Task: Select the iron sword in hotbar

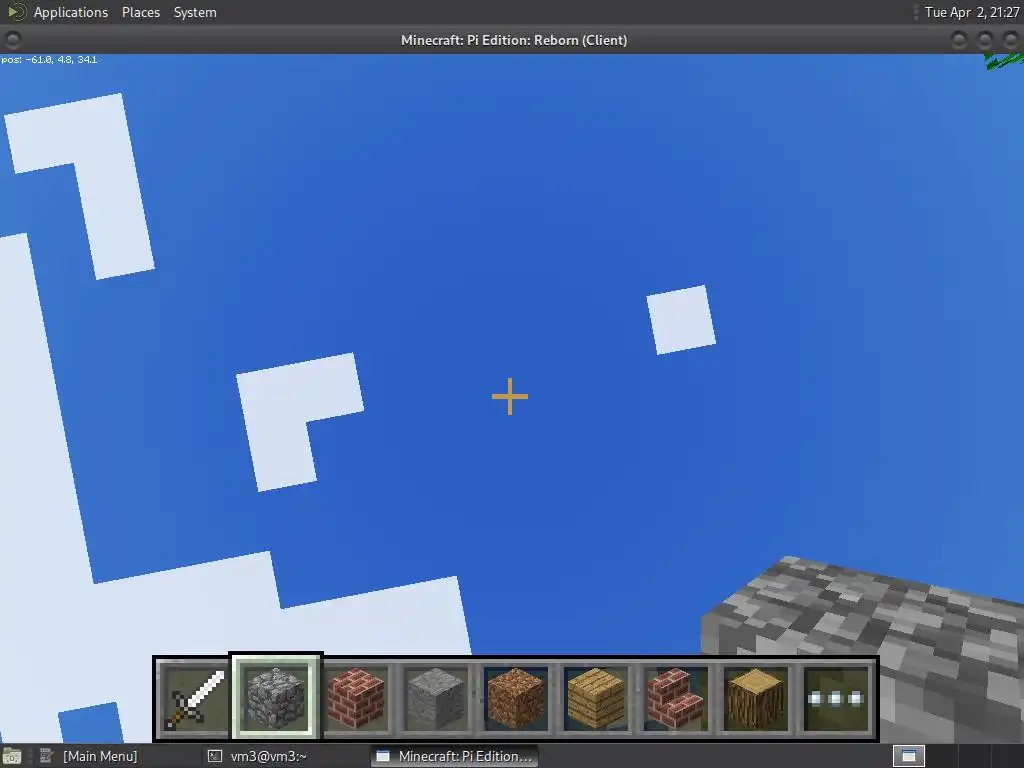Action: coord(194,698)
